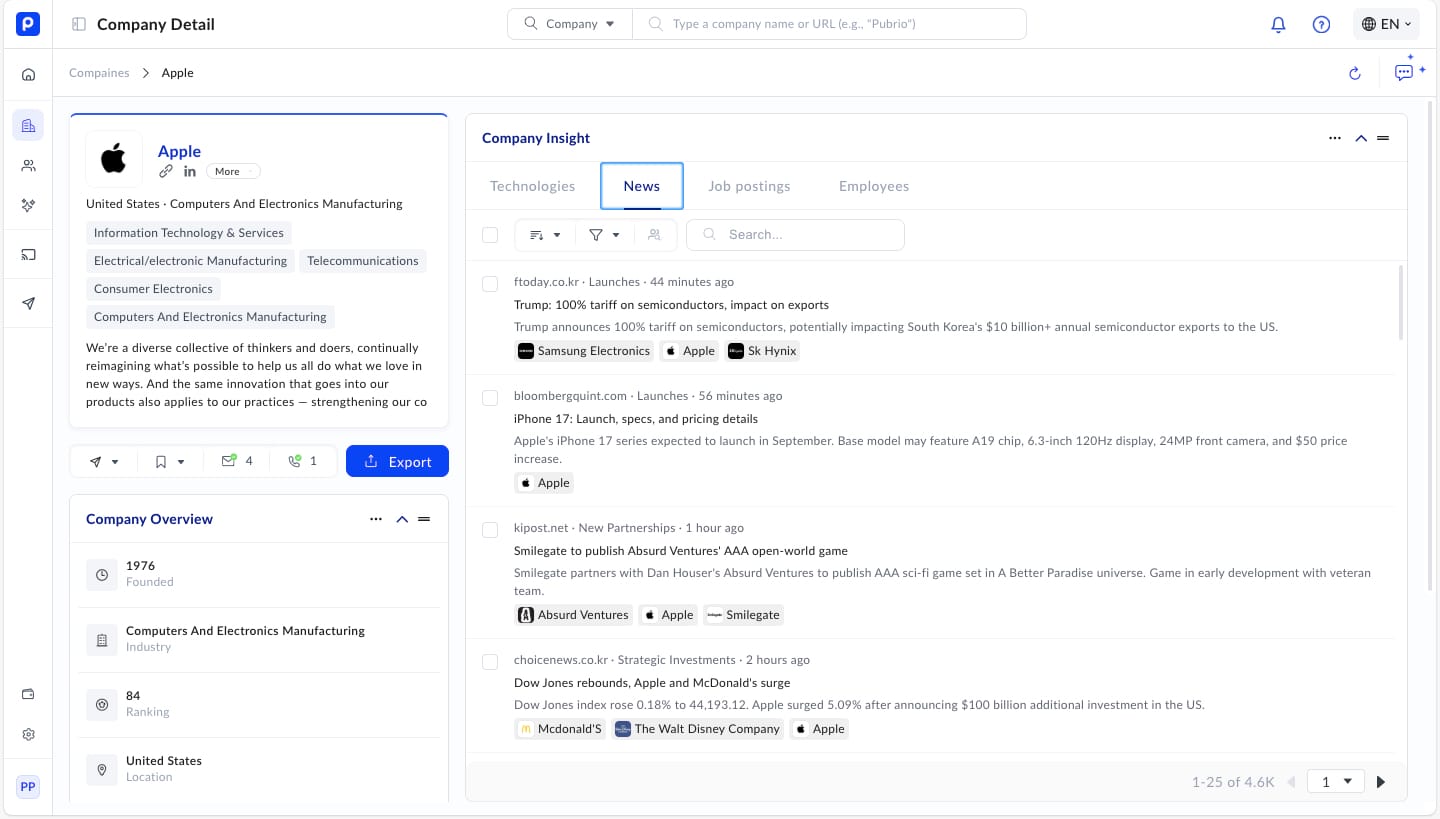The height and width of the screenshot is (819, 1440).
Task: Toggle the select-all news checkbox
Action: 490,235
